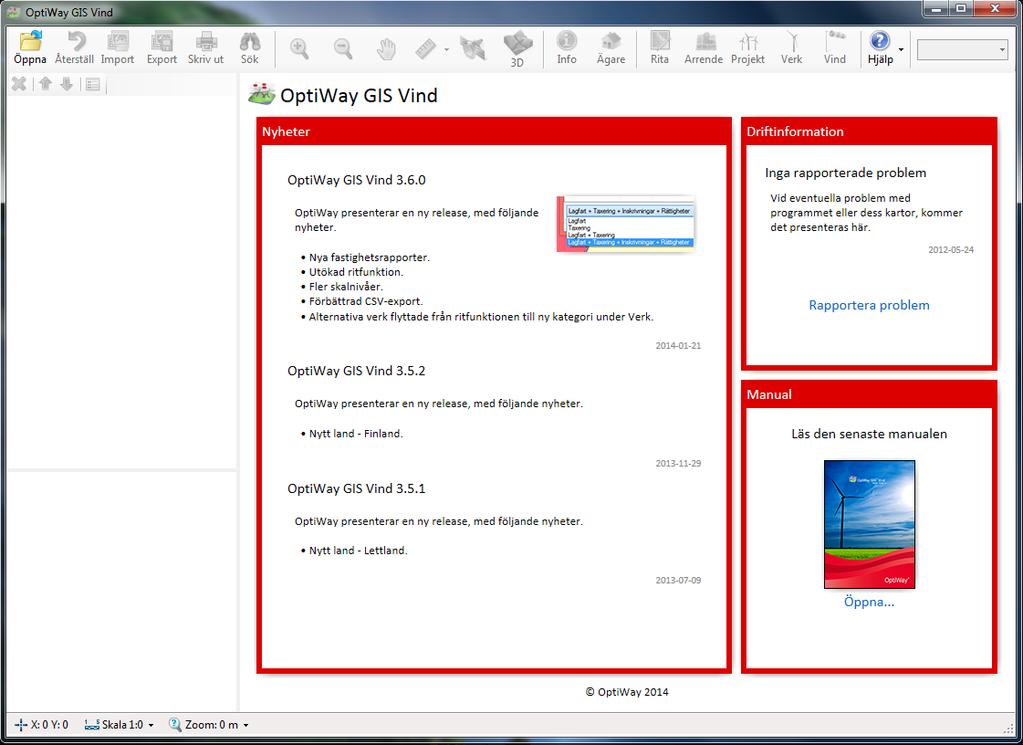1023x745 pixels.
Task: Select the zoom out magnifier tool
Action: pyautogui.click(x=343, y=48)
